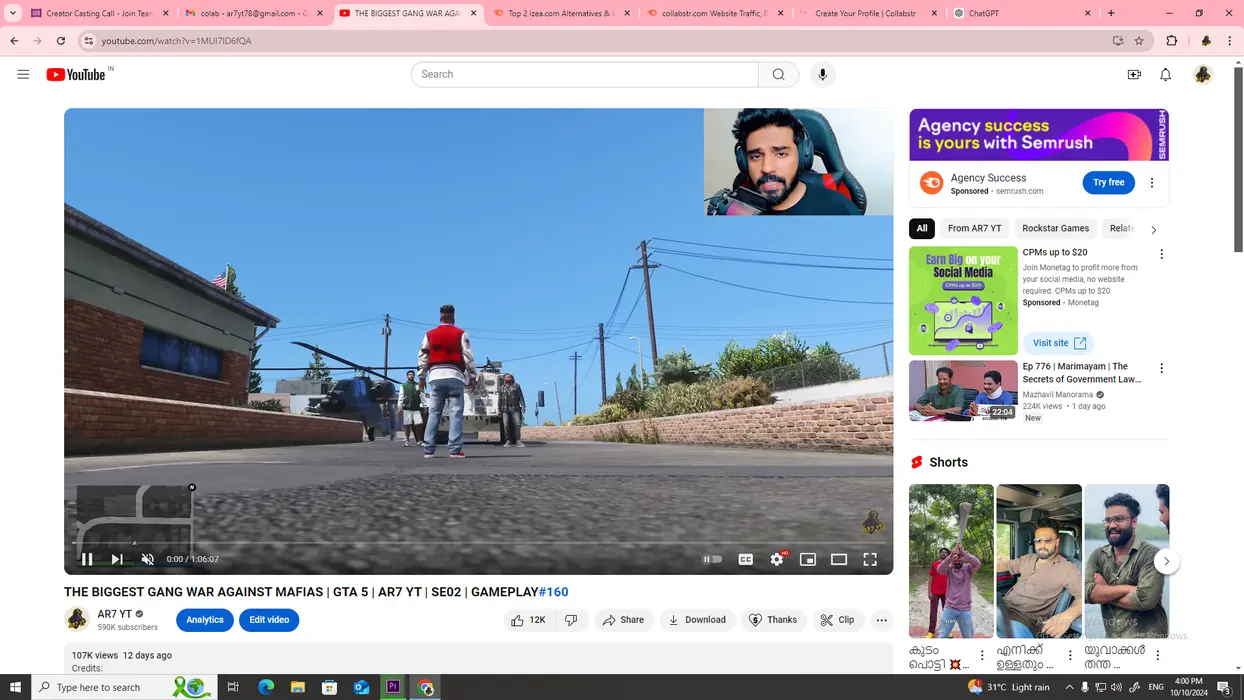Image resolution: width=1244 pixels, height=700 pixels.
Task: Start voice search with microphone icon
Action: tap(822, 74)
